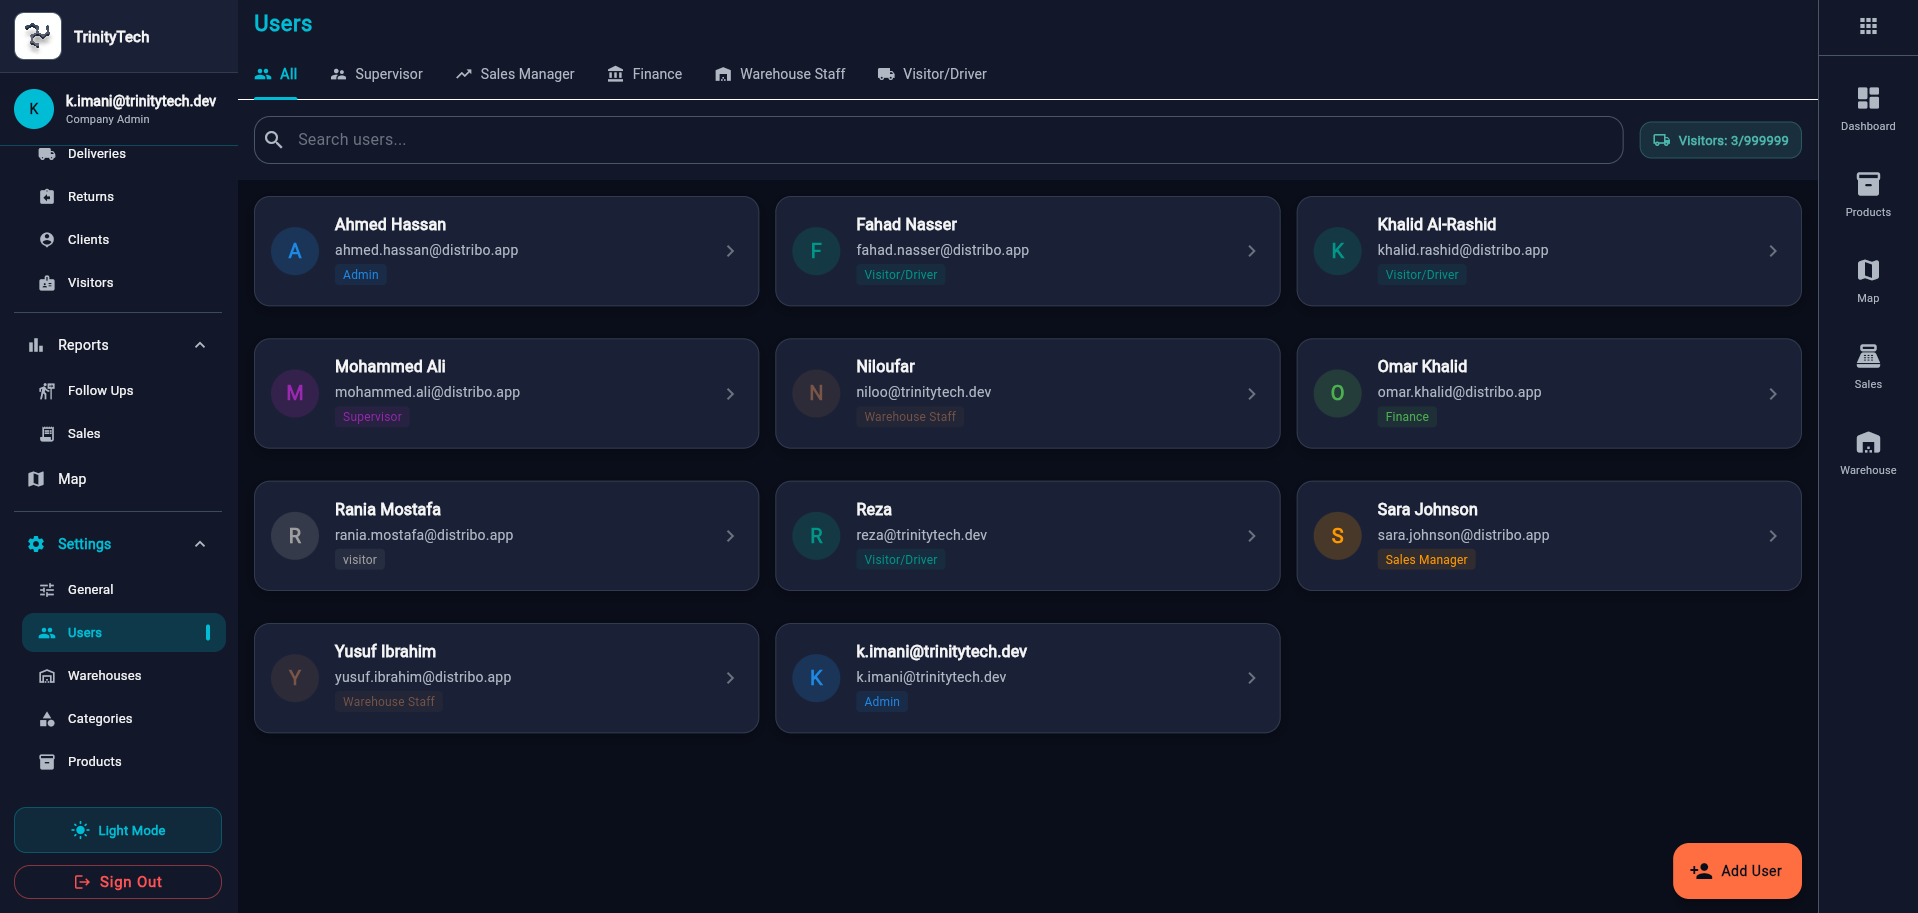This screenshot has height=913, width=1918.
Task: Open Sales in right icon panel
Action: click(1867, 366)
